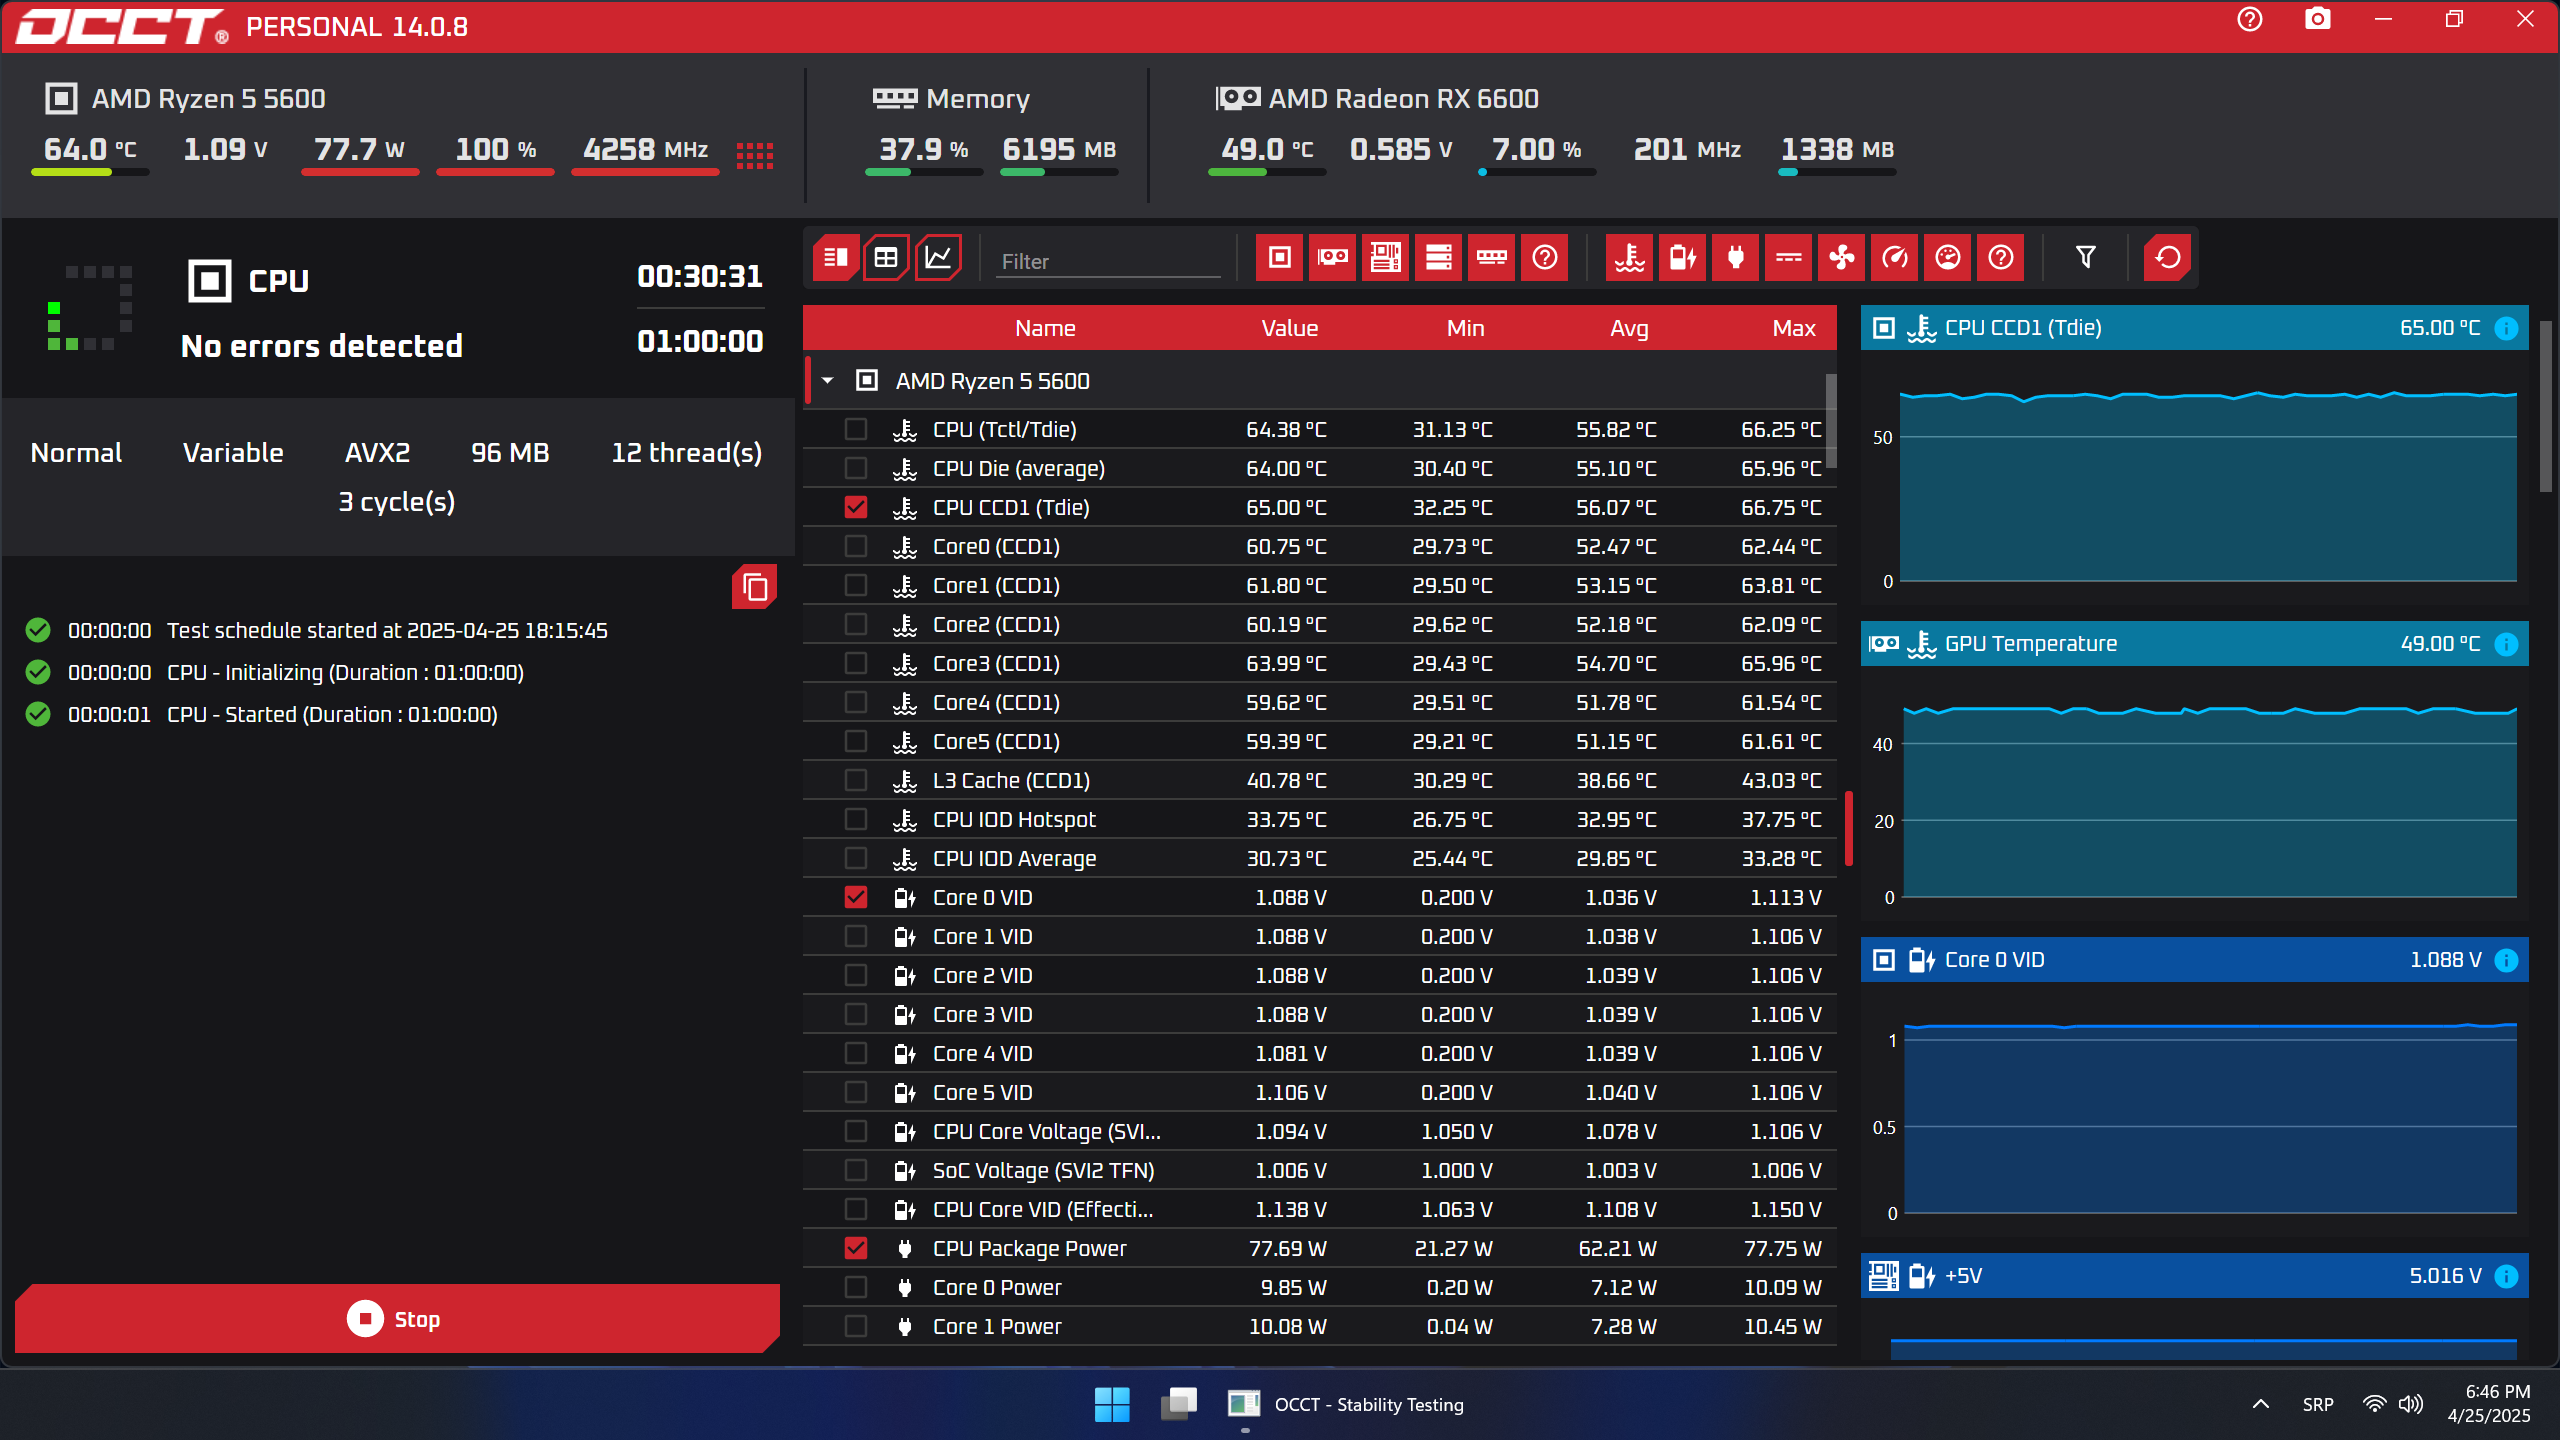The image size is (2560, 1440).
Task: Enable the Core 5 VID checkbox
Action: tap(856, 1092)
